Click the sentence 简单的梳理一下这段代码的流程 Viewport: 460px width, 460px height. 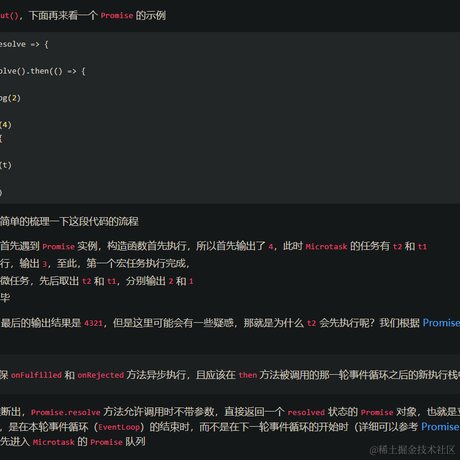(69, 221)
